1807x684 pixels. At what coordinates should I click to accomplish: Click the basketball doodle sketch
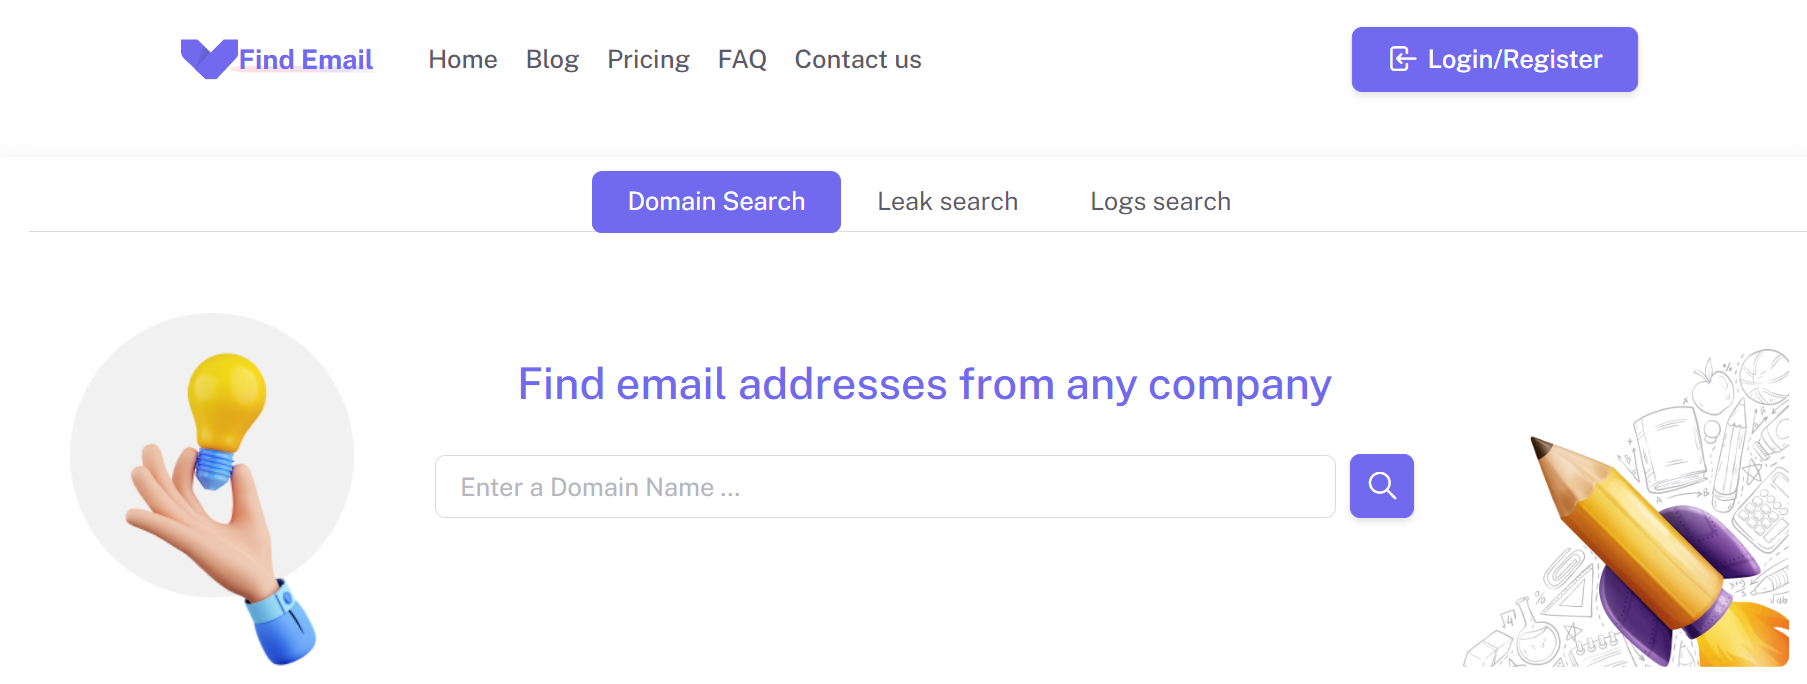tap(1765, 375)
